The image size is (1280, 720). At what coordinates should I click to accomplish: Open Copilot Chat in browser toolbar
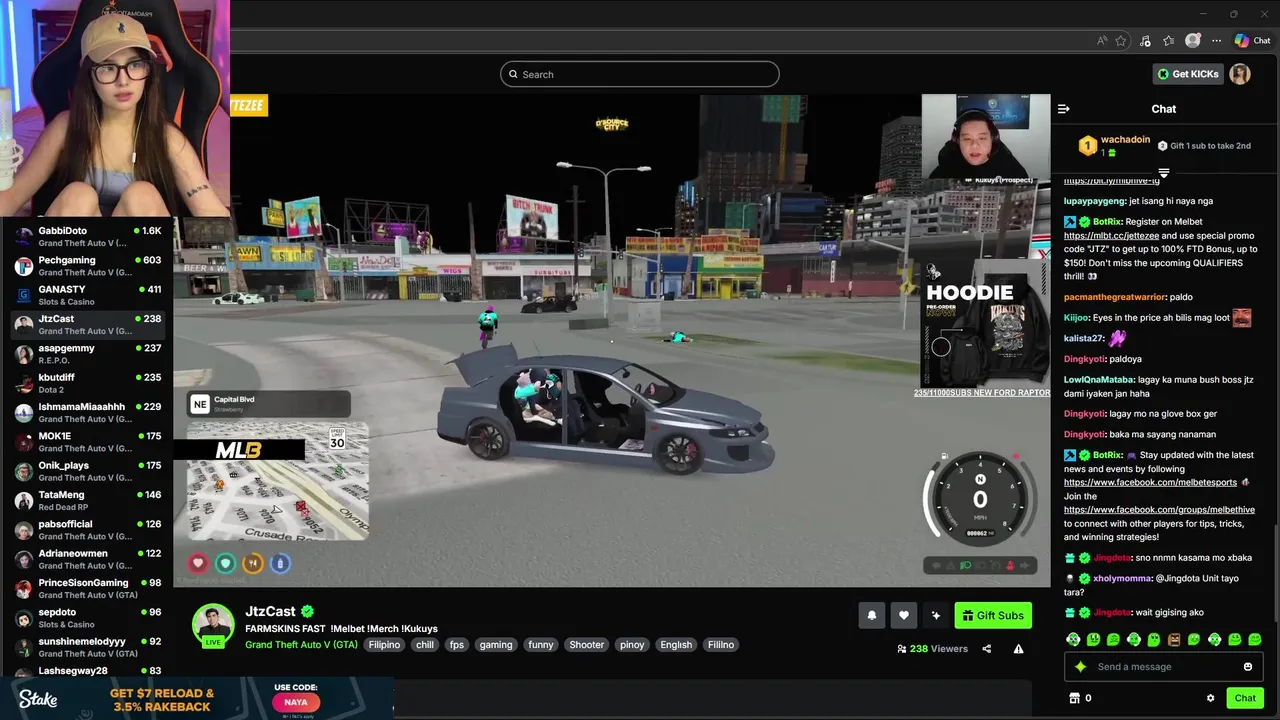[1252, 41]
